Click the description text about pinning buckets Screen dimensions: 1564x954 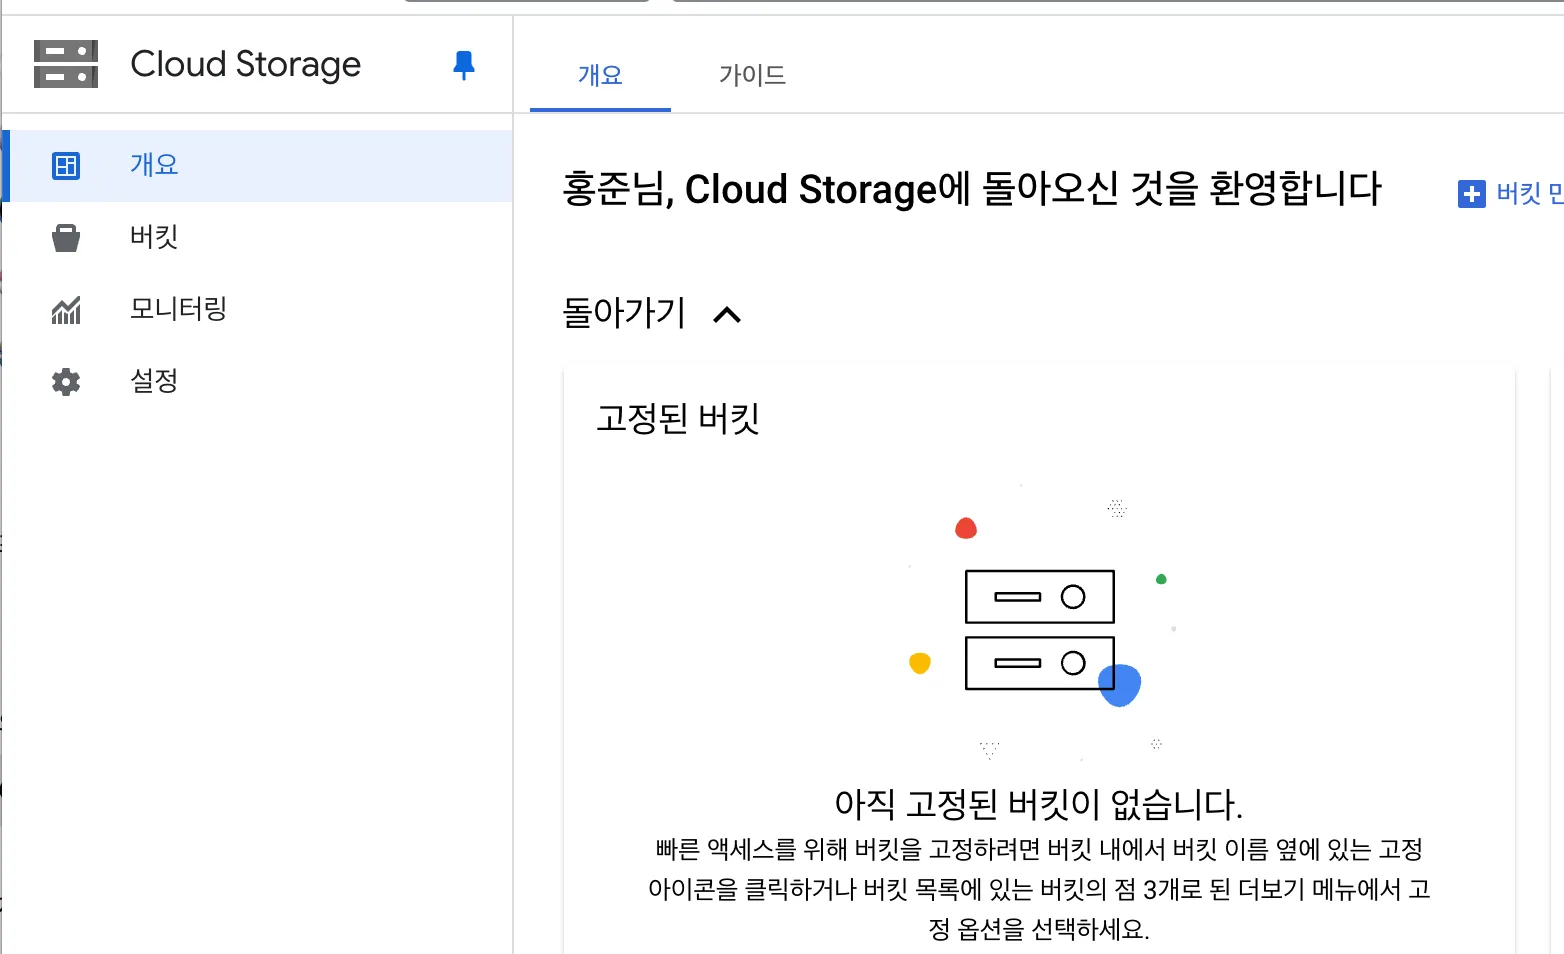(x=1039, y=889)
